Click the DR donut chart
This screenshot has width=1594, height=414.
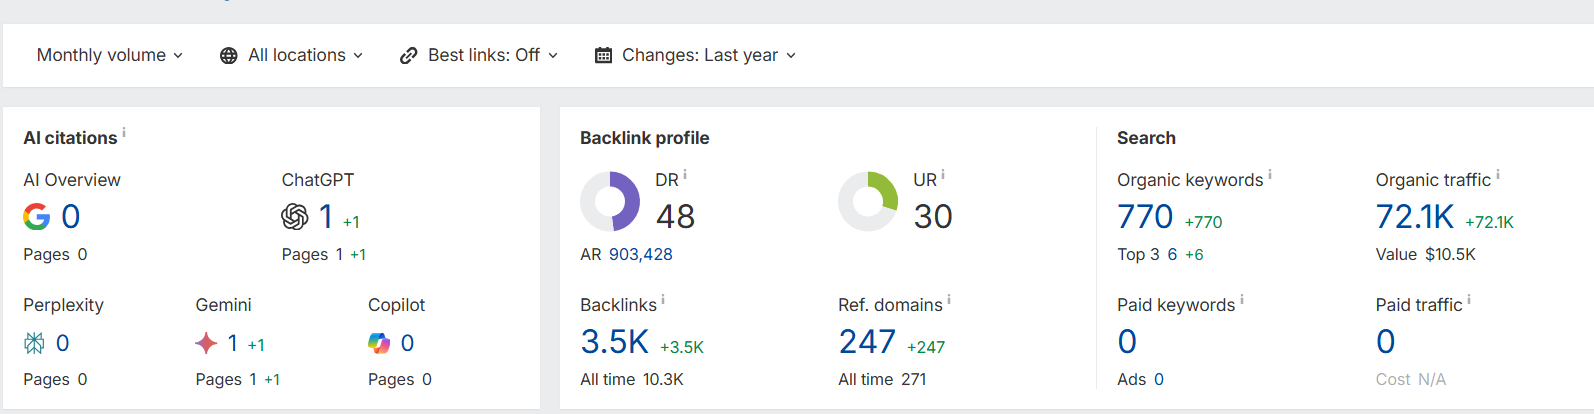click(x=610, y=201)
